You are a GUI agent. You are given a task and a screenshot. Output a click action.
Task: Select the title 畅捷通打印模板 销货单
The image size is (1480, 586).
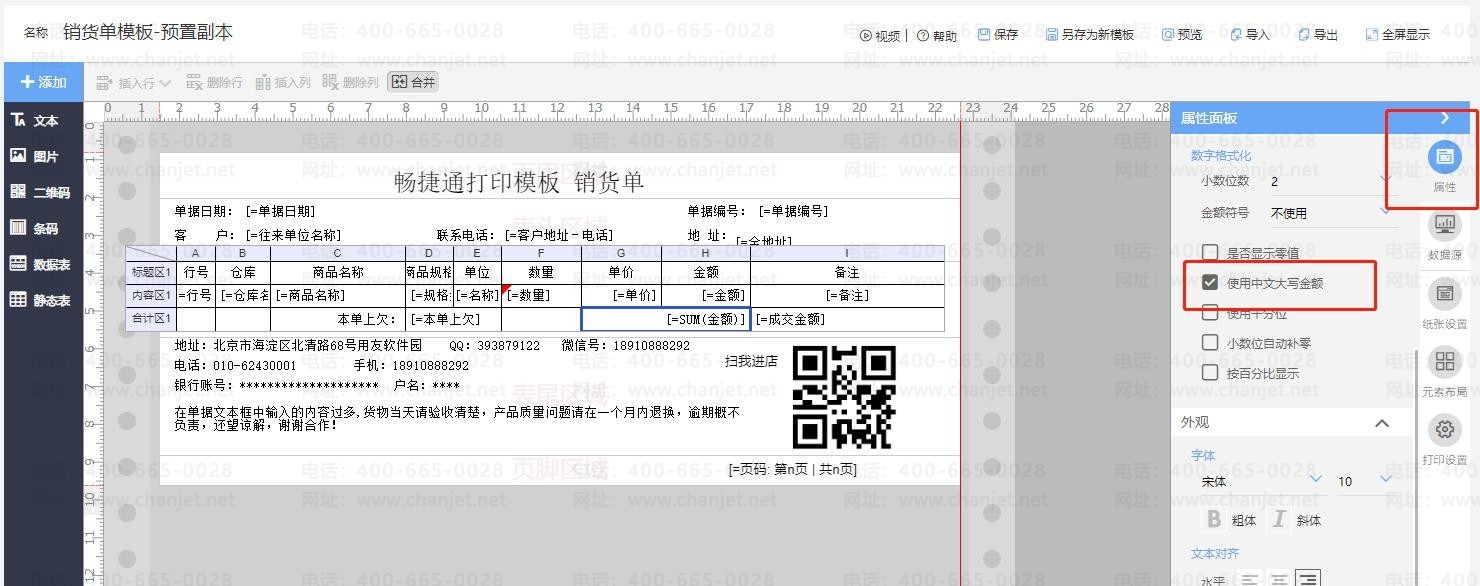point(519,182)
